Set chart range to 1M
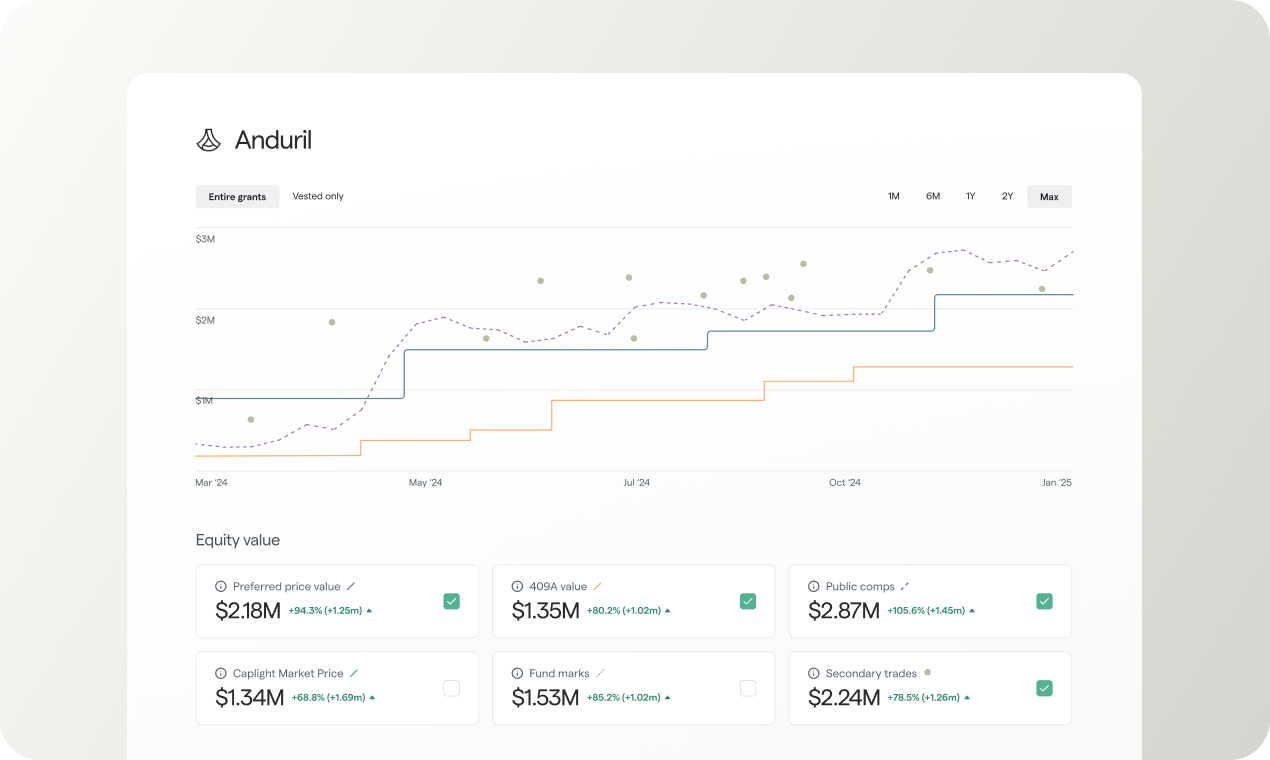The image size is (1270, 760). coord(894,197)
